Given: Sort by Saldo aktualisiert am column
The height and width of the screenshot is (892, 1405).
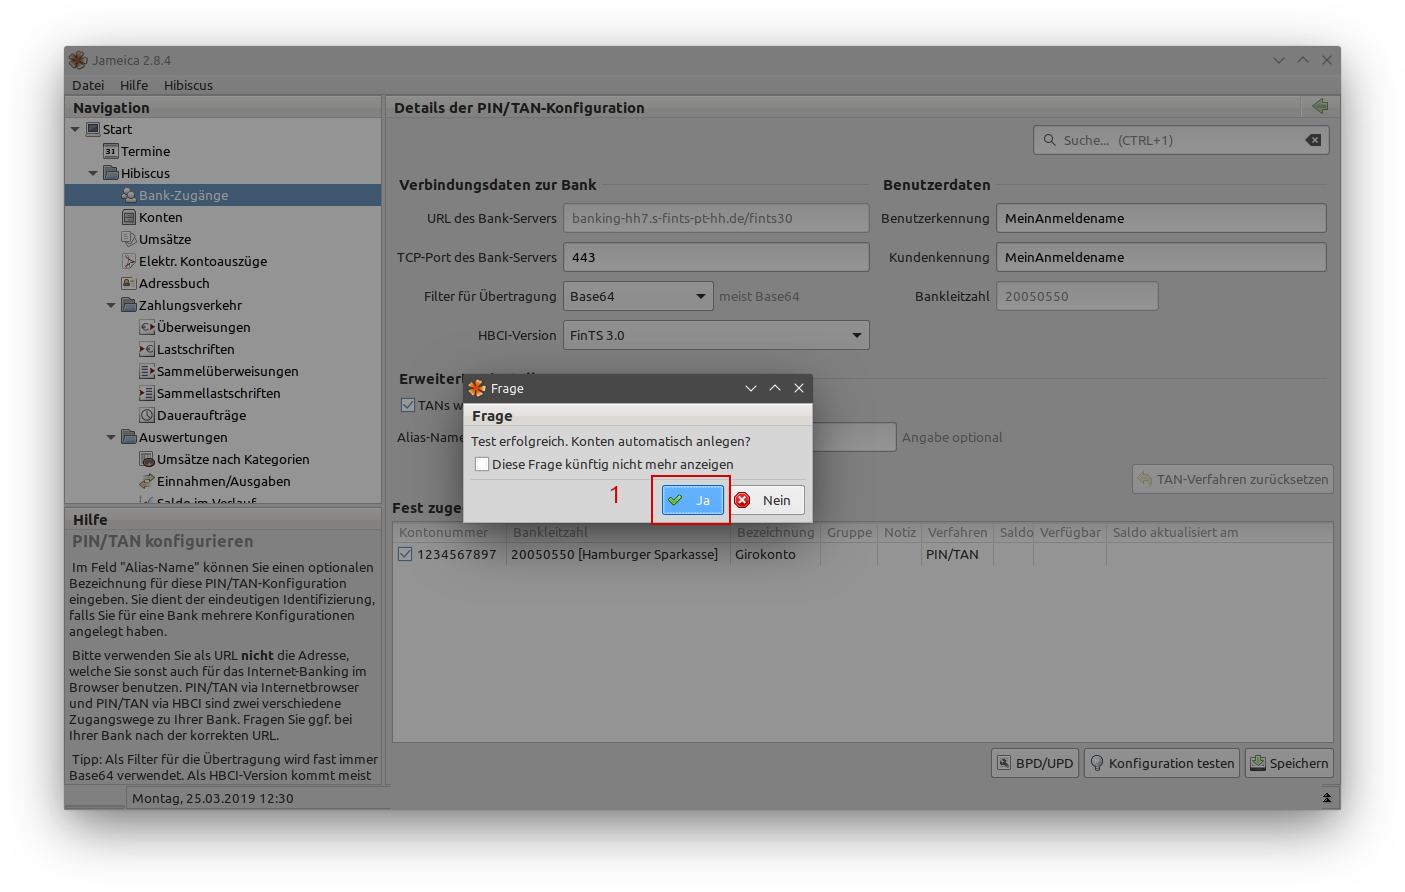Looking at the screenshot, I should pyautogui.click(x=1218, y=532).
